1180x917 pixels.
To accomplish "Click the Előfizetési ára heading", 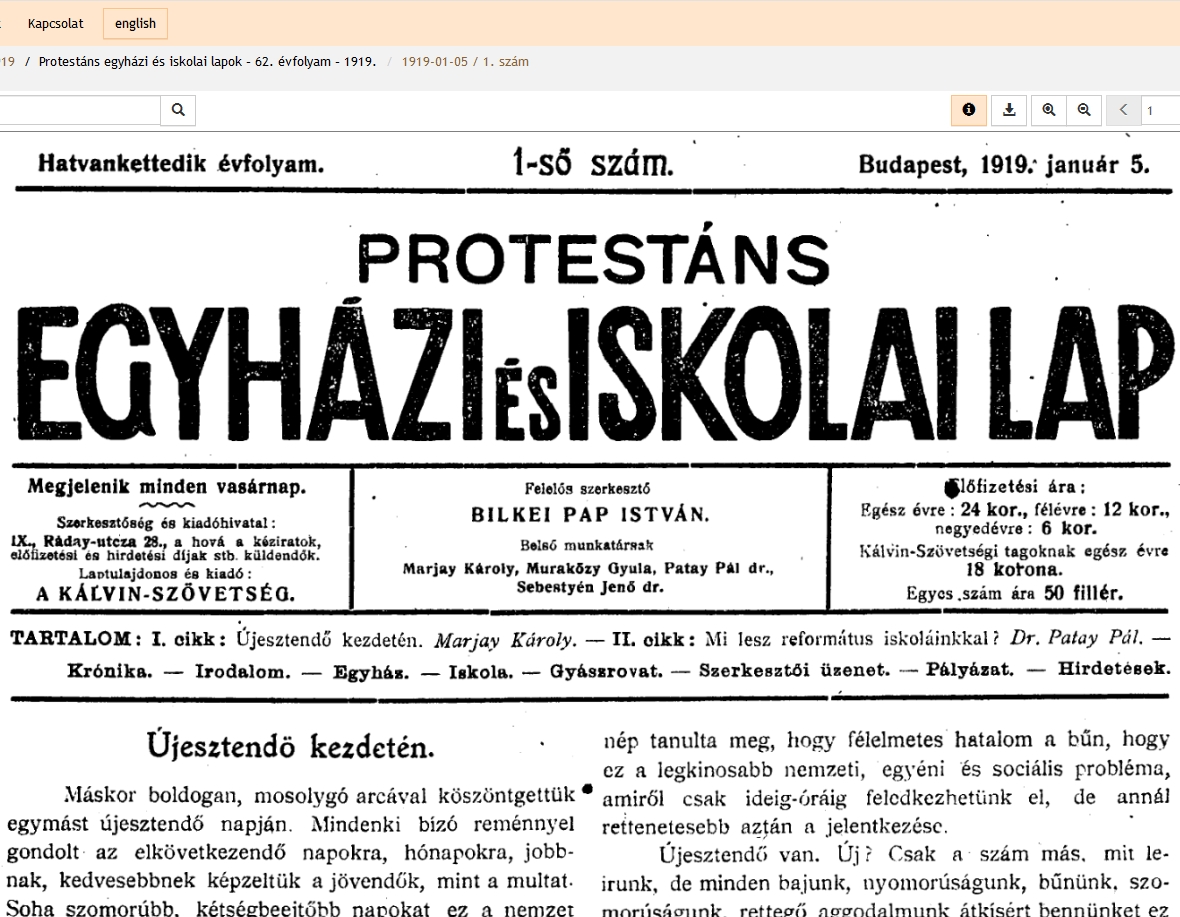I will point(1014,487).
